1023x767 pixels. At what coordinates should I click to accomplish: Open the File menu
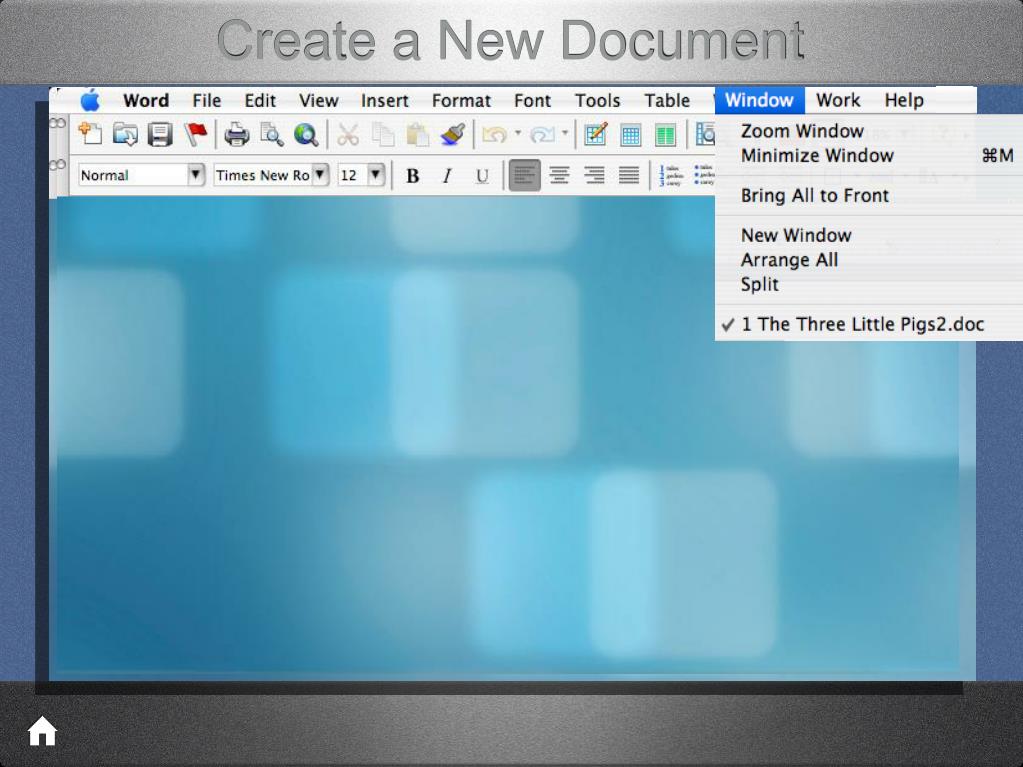tap(207, 100)
